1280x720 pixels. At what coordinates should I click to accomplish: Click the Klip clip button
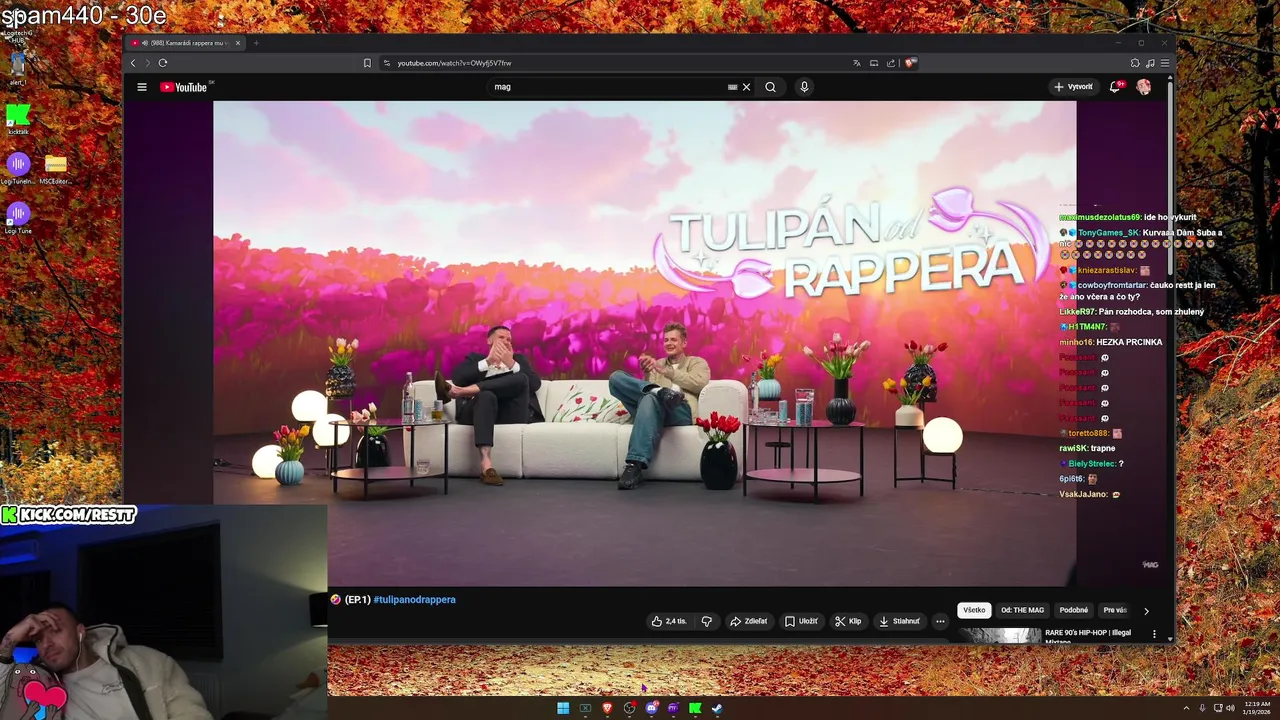(848, 621)
